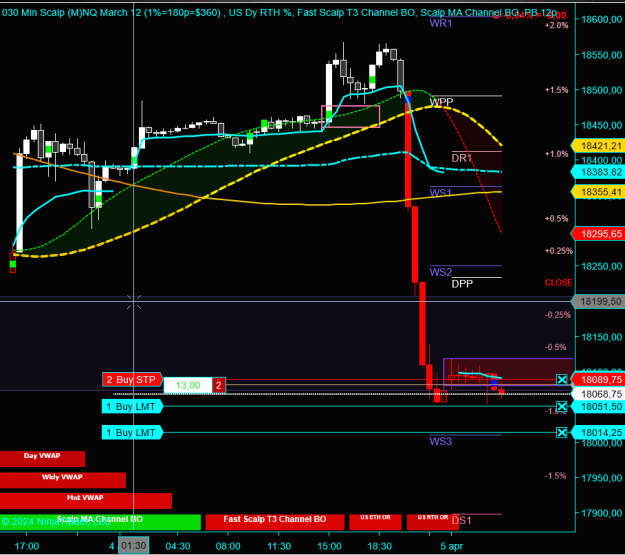The height and width of the screenshot is (555, 625).
Task: Click the Mnt VWAP status bar
Action: (86, 501)
